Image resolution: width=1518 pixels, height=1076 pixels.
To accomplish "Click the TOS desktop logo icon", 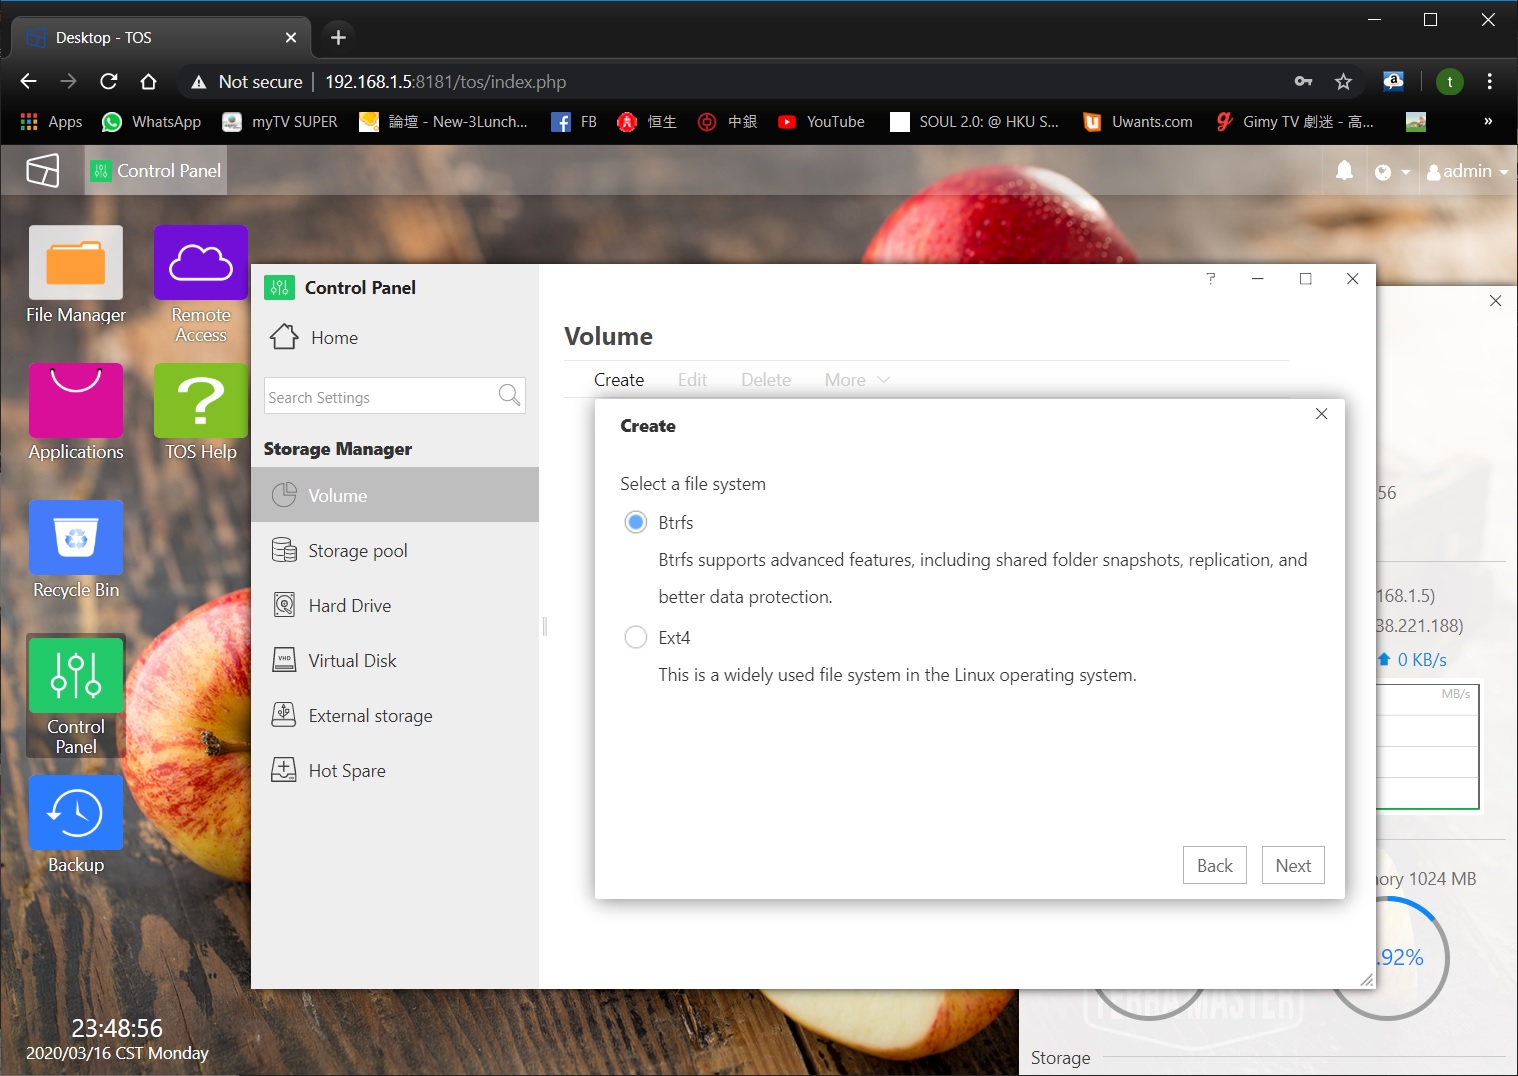I will [x=43, y=171].
